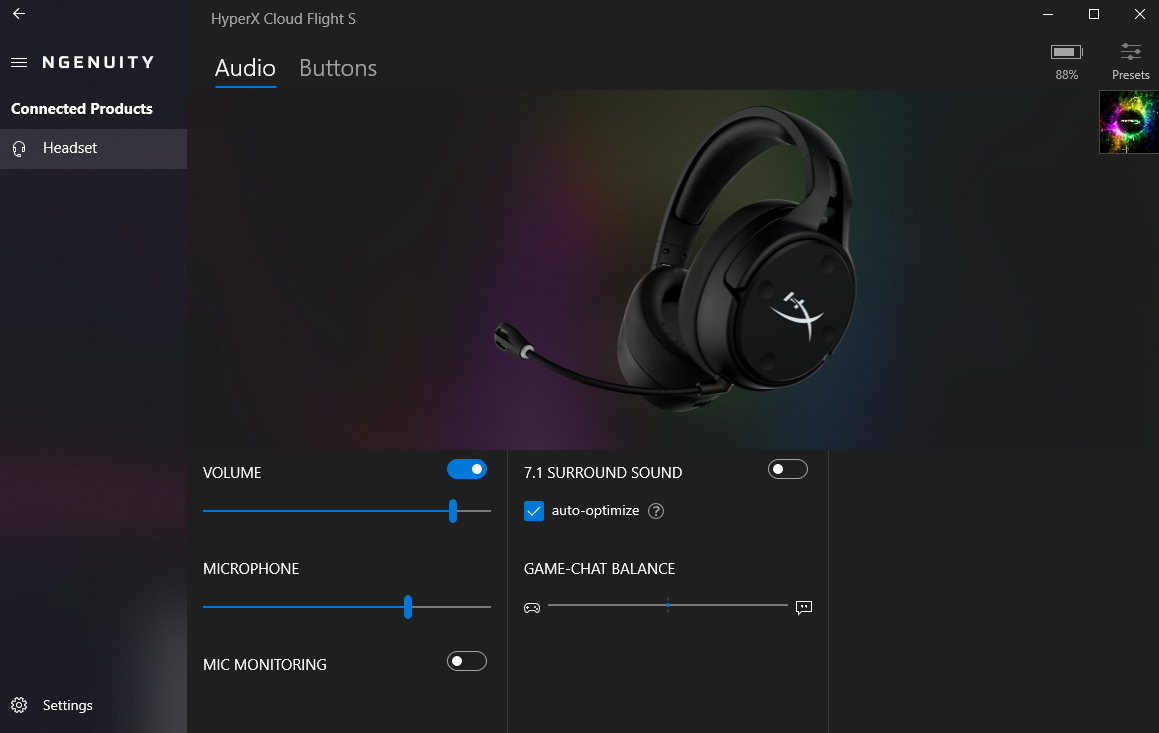Open Settings gear icon

19,705
